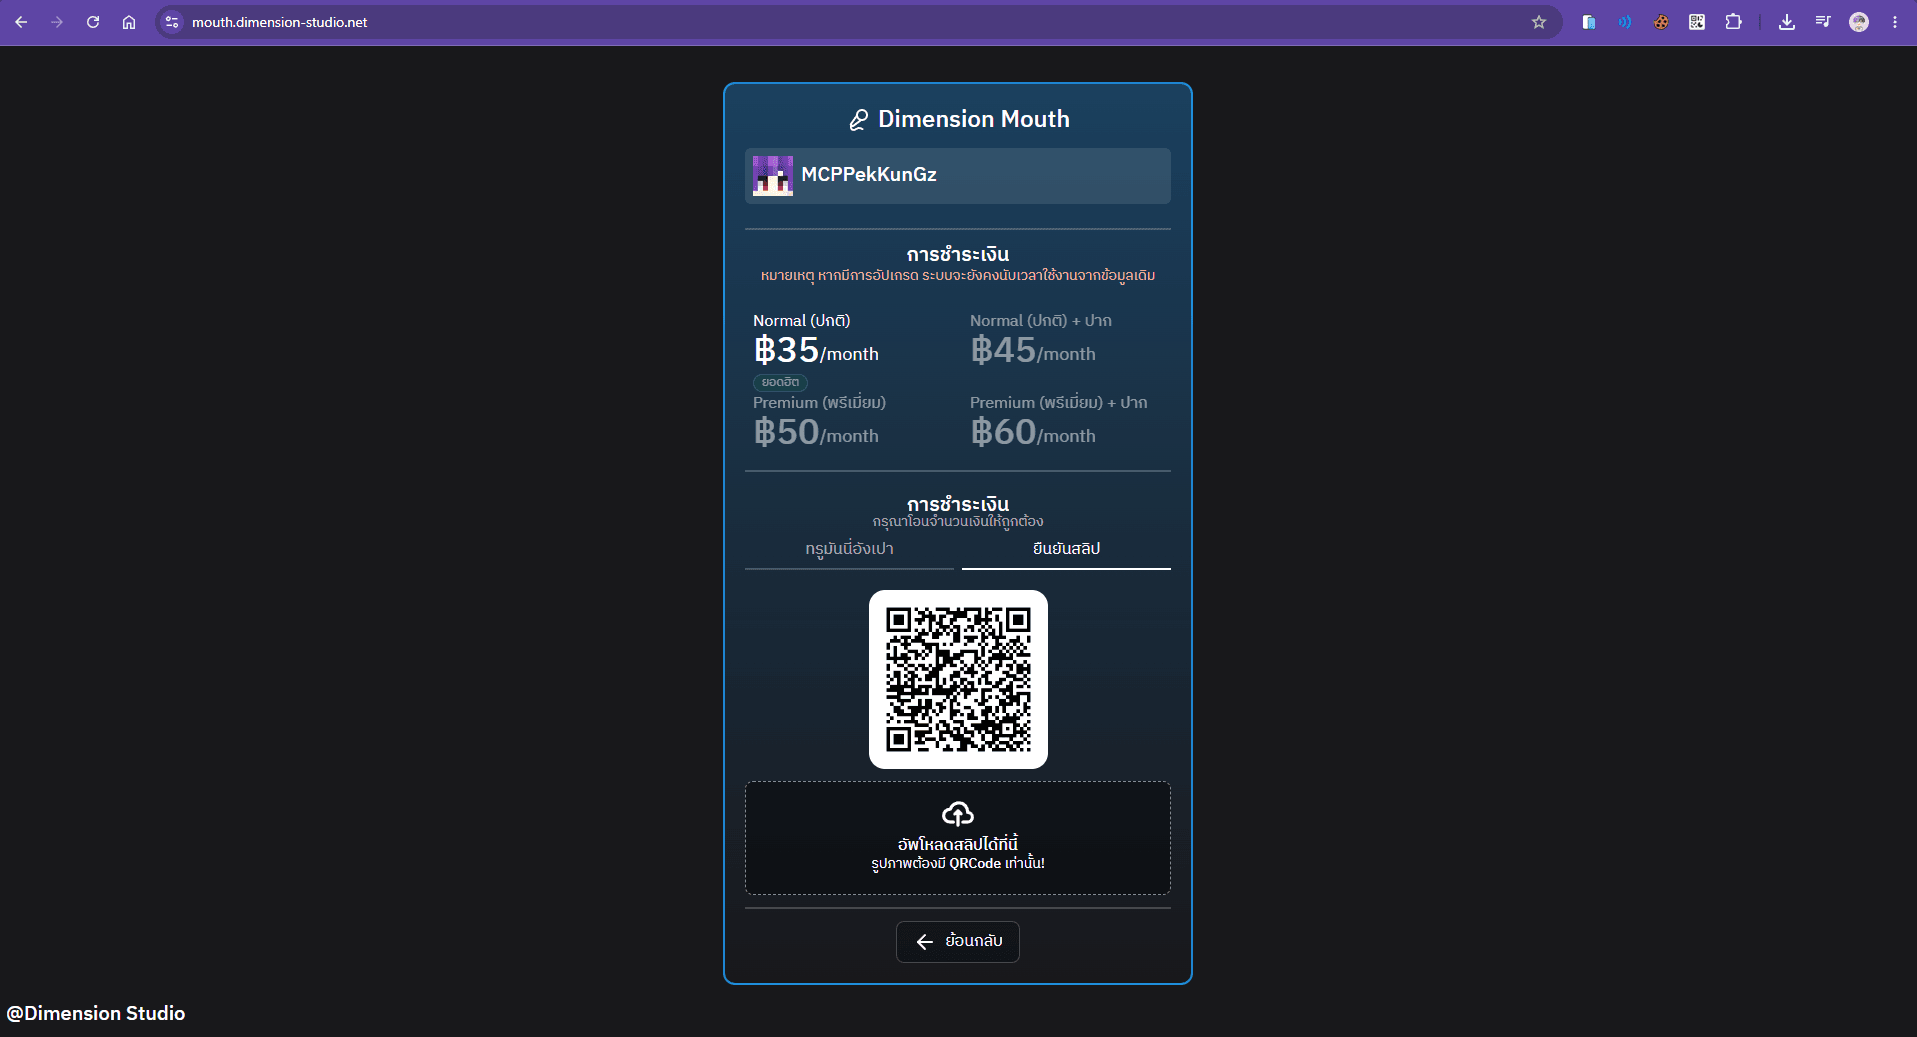Click the MCPPekKunGz username
The width and height of the screenshot is (1917, 1037).
tap(869, 175)
